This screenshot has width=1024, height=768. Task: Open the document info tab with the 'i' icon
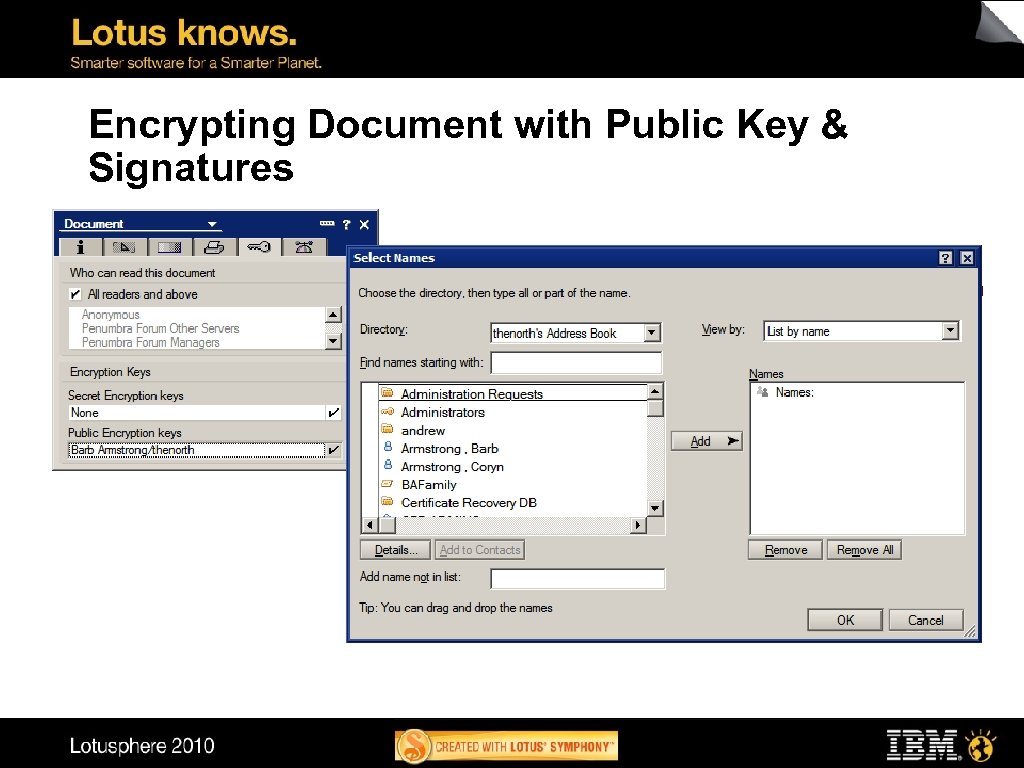pyautogui.click(x=80, y=247)
